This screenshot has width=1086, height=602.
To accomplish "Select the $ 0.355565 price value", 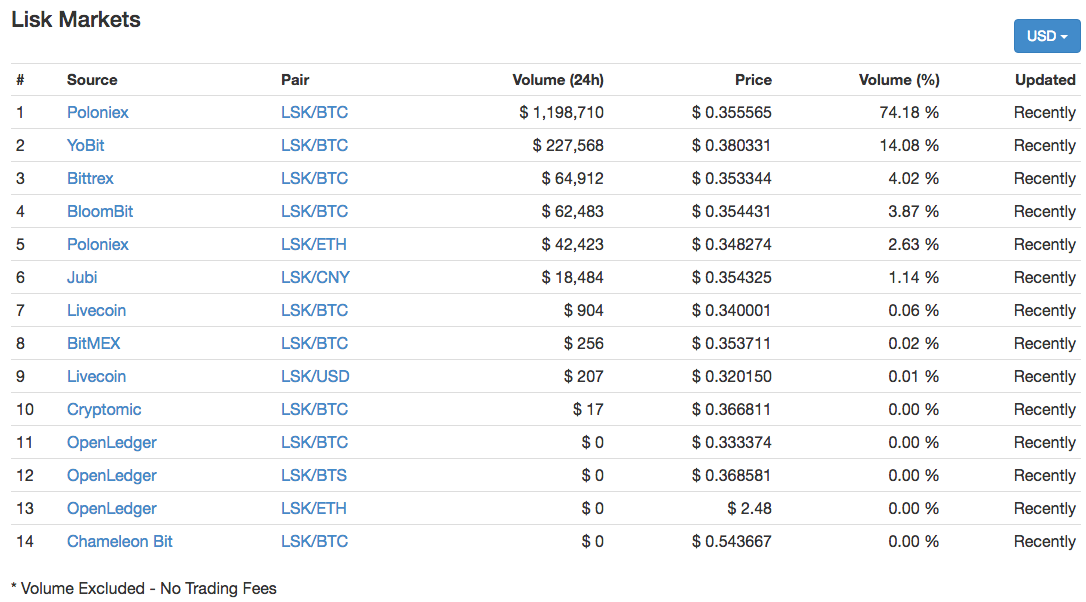I will [731, 112].
